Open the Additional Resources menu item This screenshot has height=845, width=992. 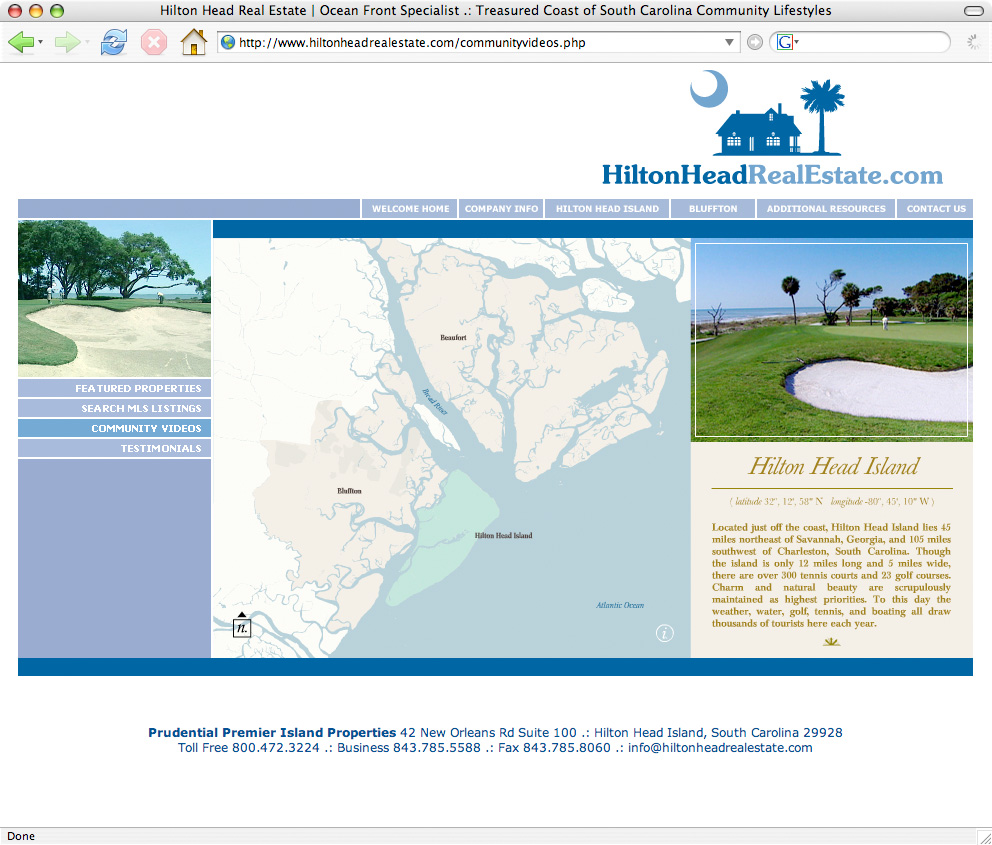826,209
